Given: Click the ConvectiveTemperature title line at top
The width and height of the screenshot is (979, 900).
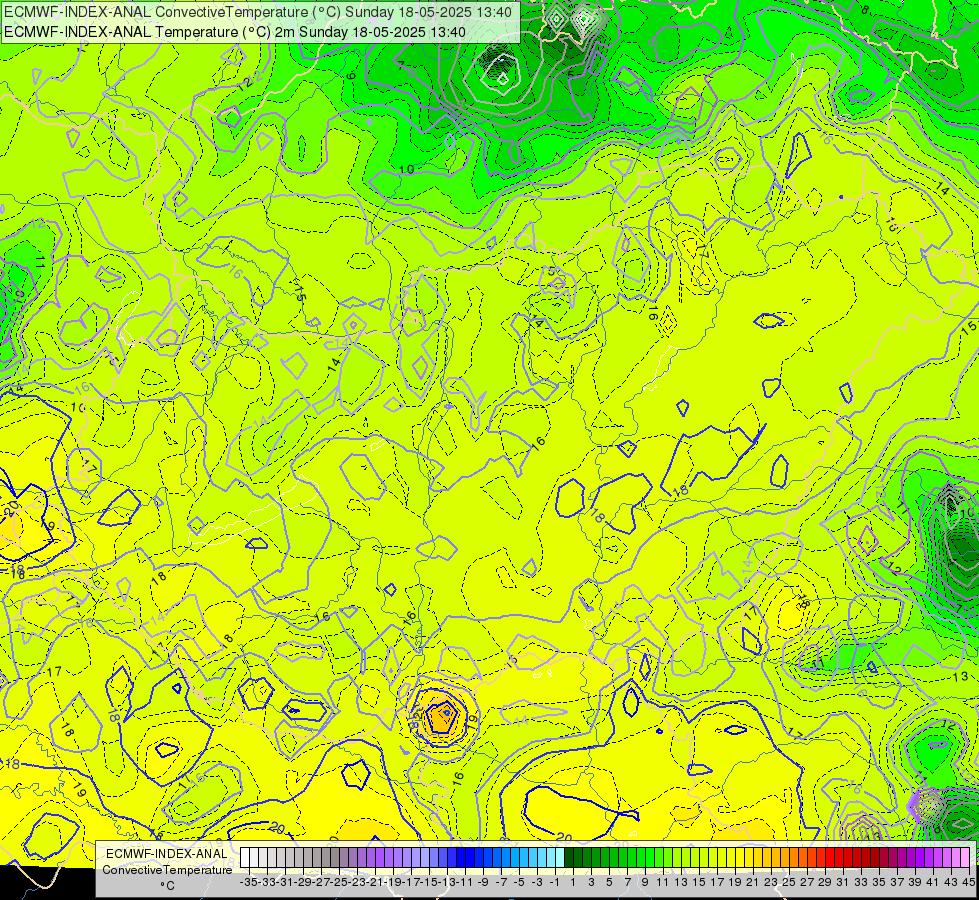Looking at the screenshot, I should [x=258, y=12].
